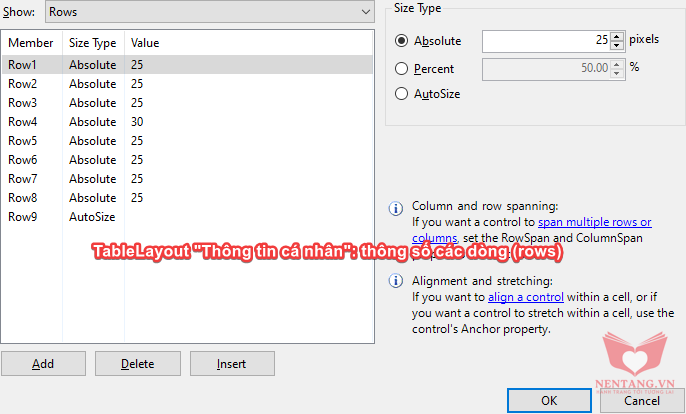Select Row4 with value 30
Screen dimensions: 686x414
187,122
